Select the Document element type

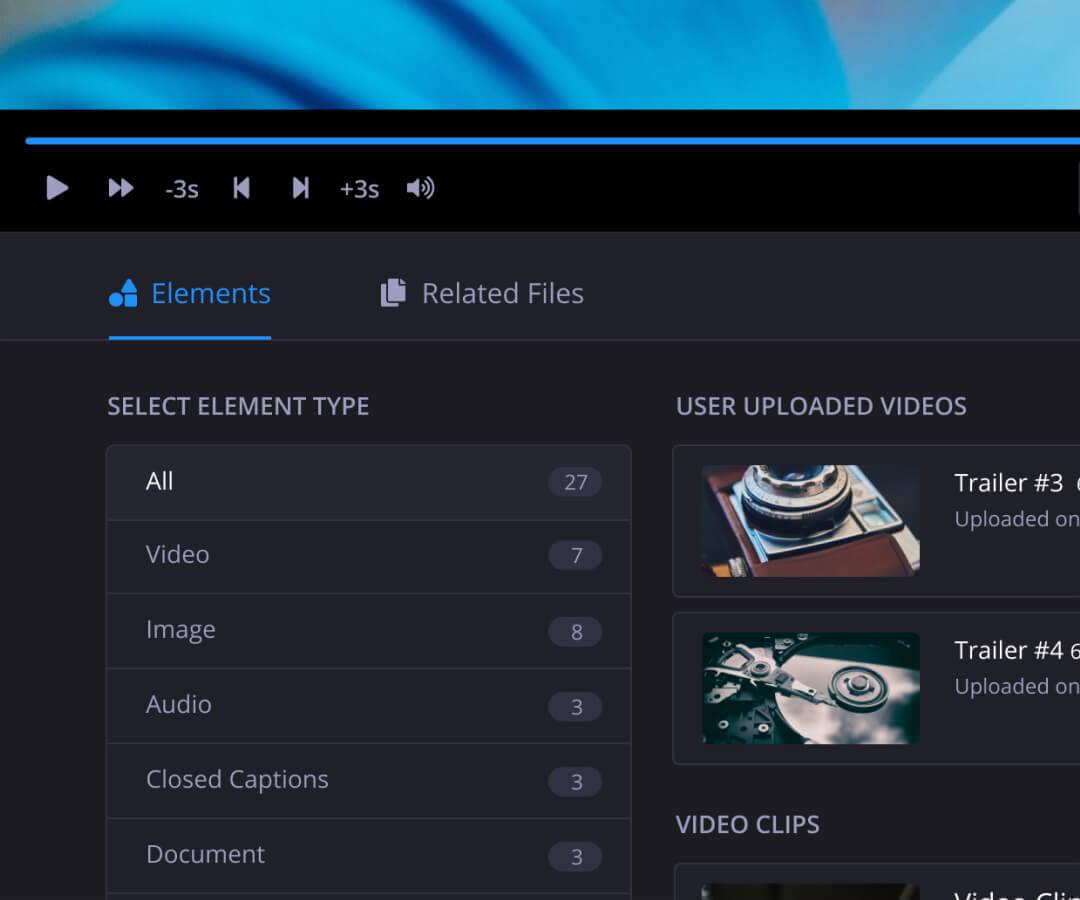point(369,855)
